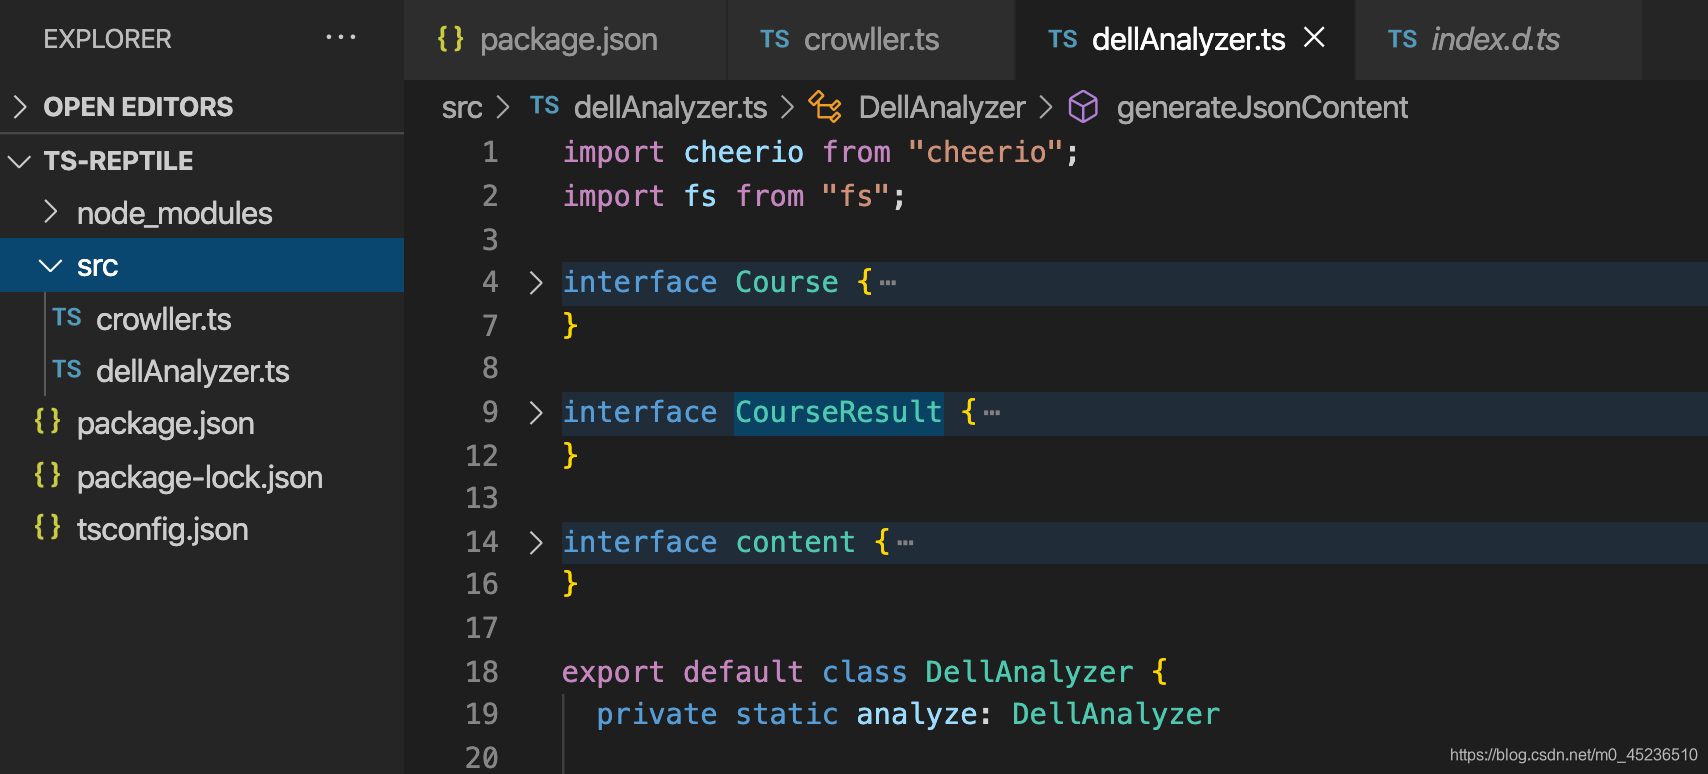
Task: Click class symbol icon in breadcrumb
Action: point(825,106)
